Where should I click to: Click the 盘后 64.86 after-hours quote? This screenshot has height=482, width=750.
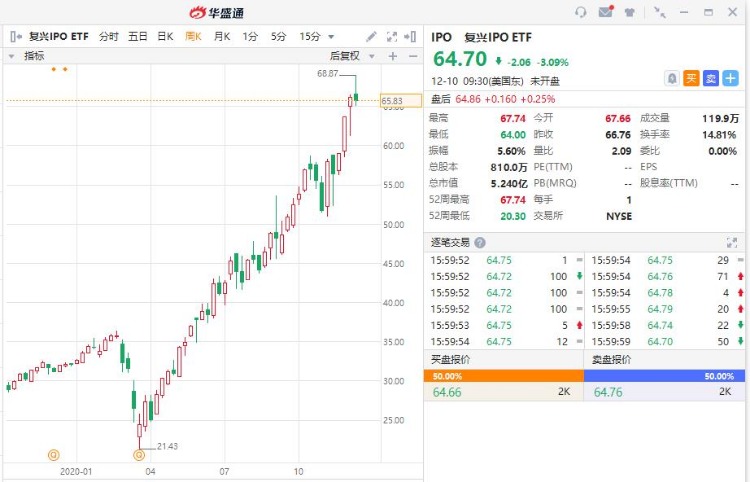click(x=493, y=99)
